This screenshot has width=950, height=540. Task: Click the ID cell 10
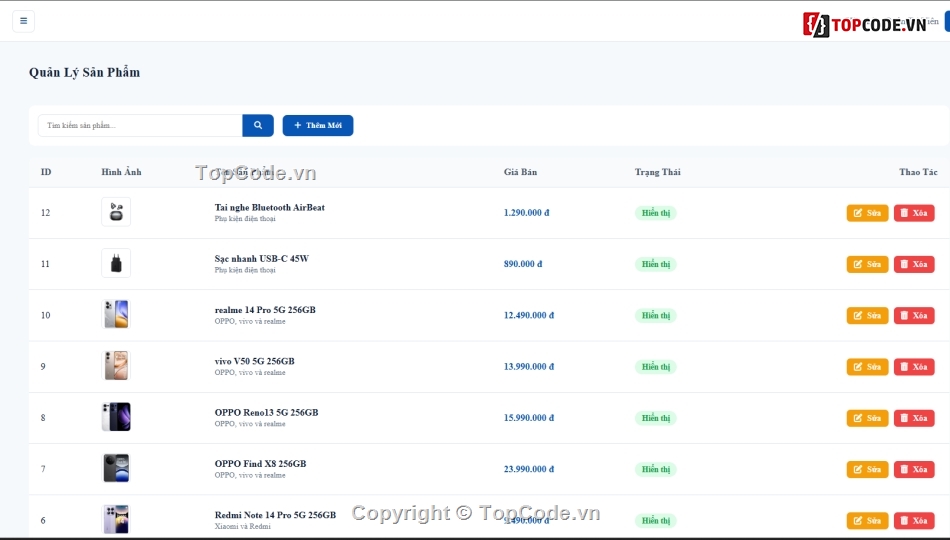click(45, 315)
